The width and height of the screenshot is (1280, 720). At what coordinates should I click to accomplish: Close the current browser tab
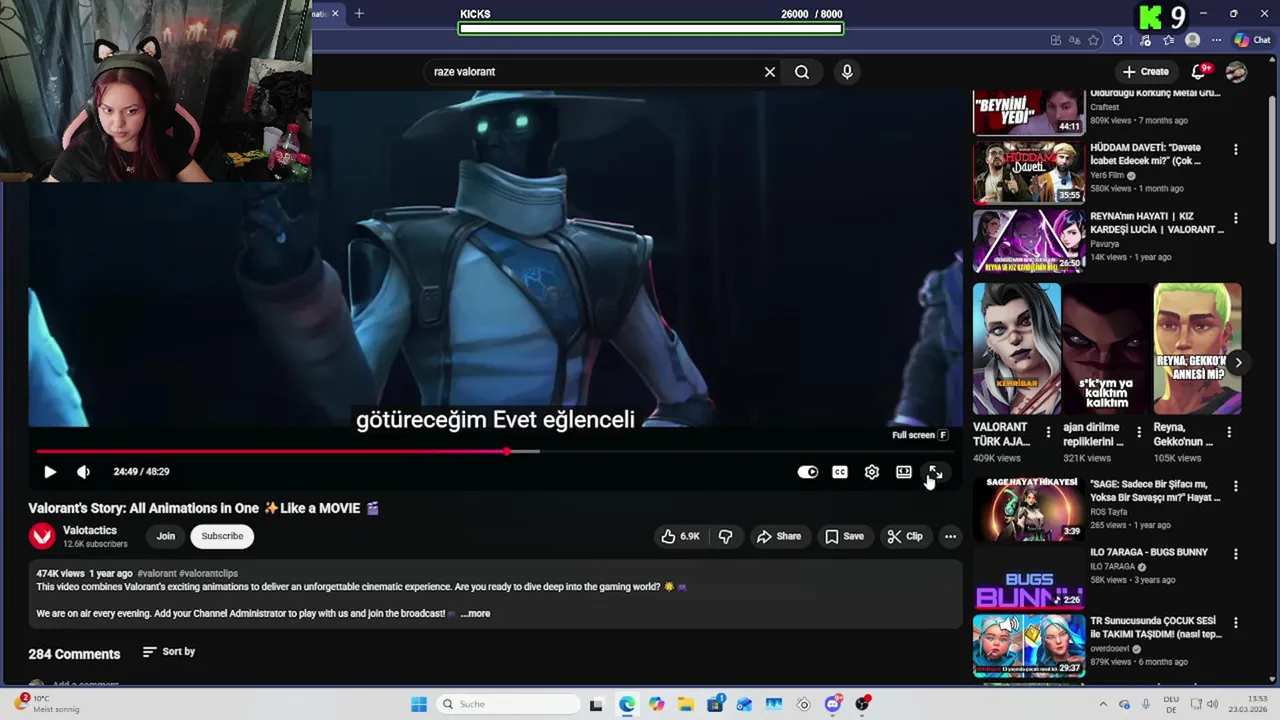(x=335, y=13)
